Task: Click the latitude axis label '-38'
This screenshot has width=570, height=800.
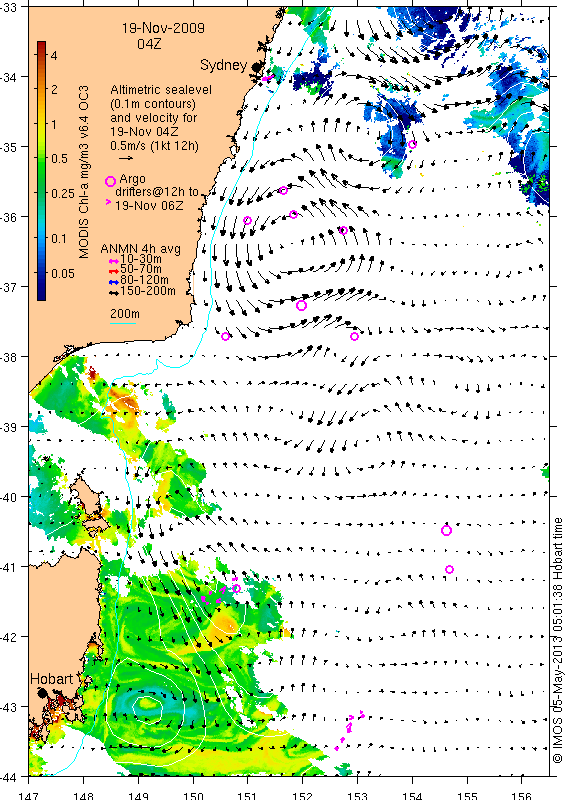Action: [x=8, y=357]
